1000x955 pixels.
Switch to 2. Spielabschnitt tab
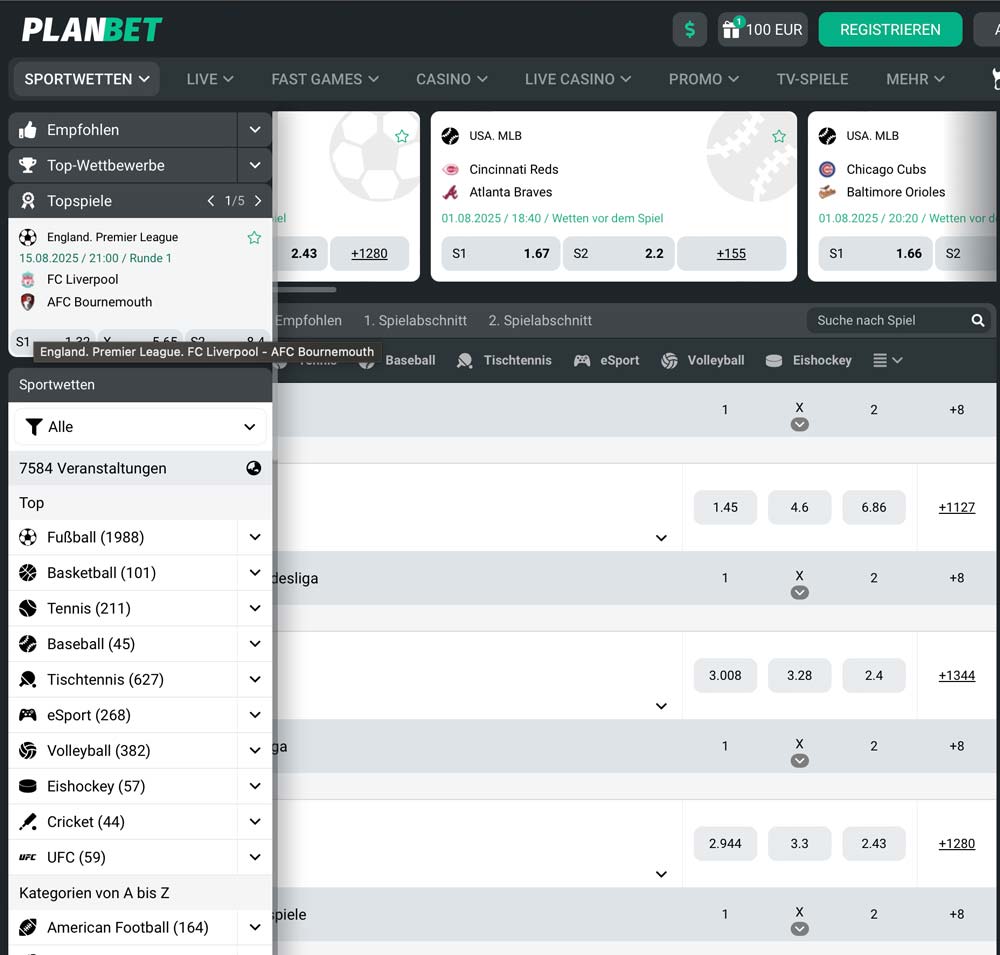[x=540, y=320]
